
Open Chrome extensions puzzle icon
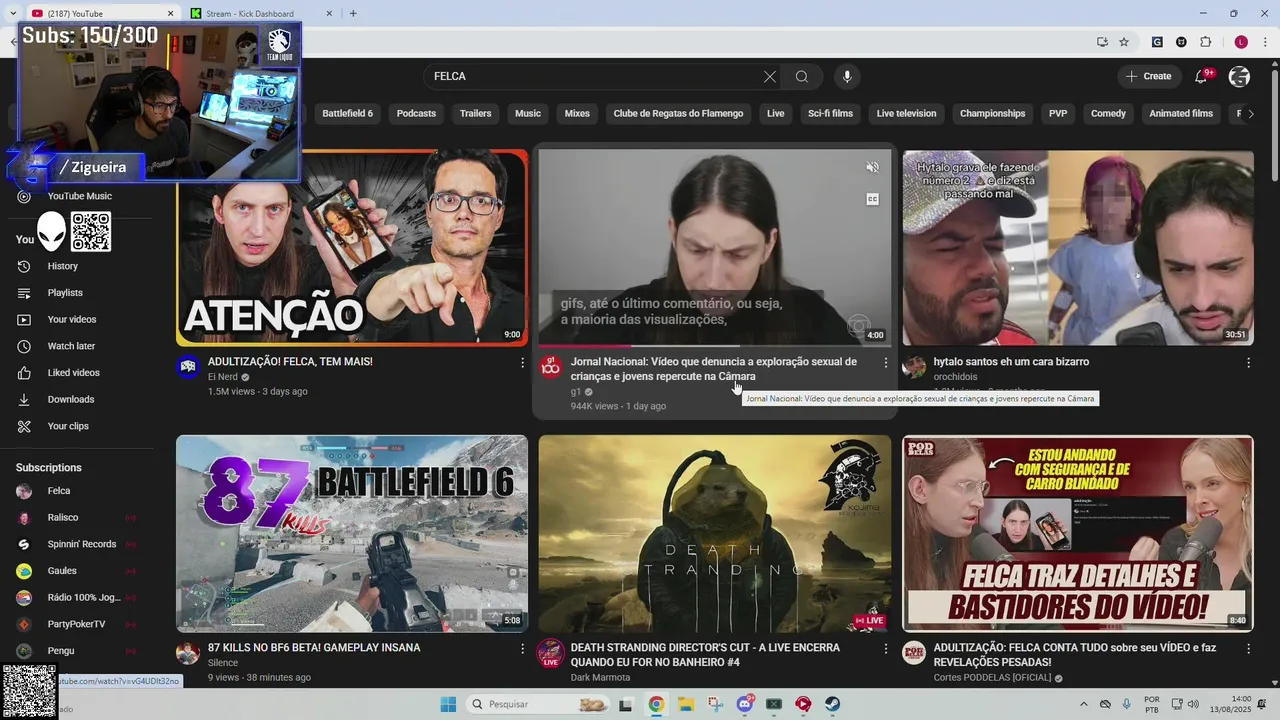tap(1205, 42)
